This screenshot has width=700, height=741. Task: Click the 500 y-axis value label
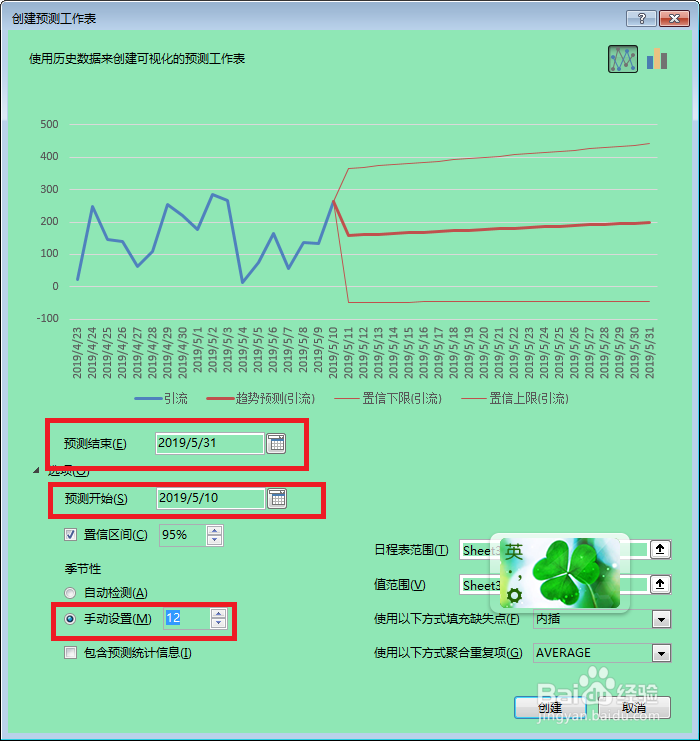[49, 124]
